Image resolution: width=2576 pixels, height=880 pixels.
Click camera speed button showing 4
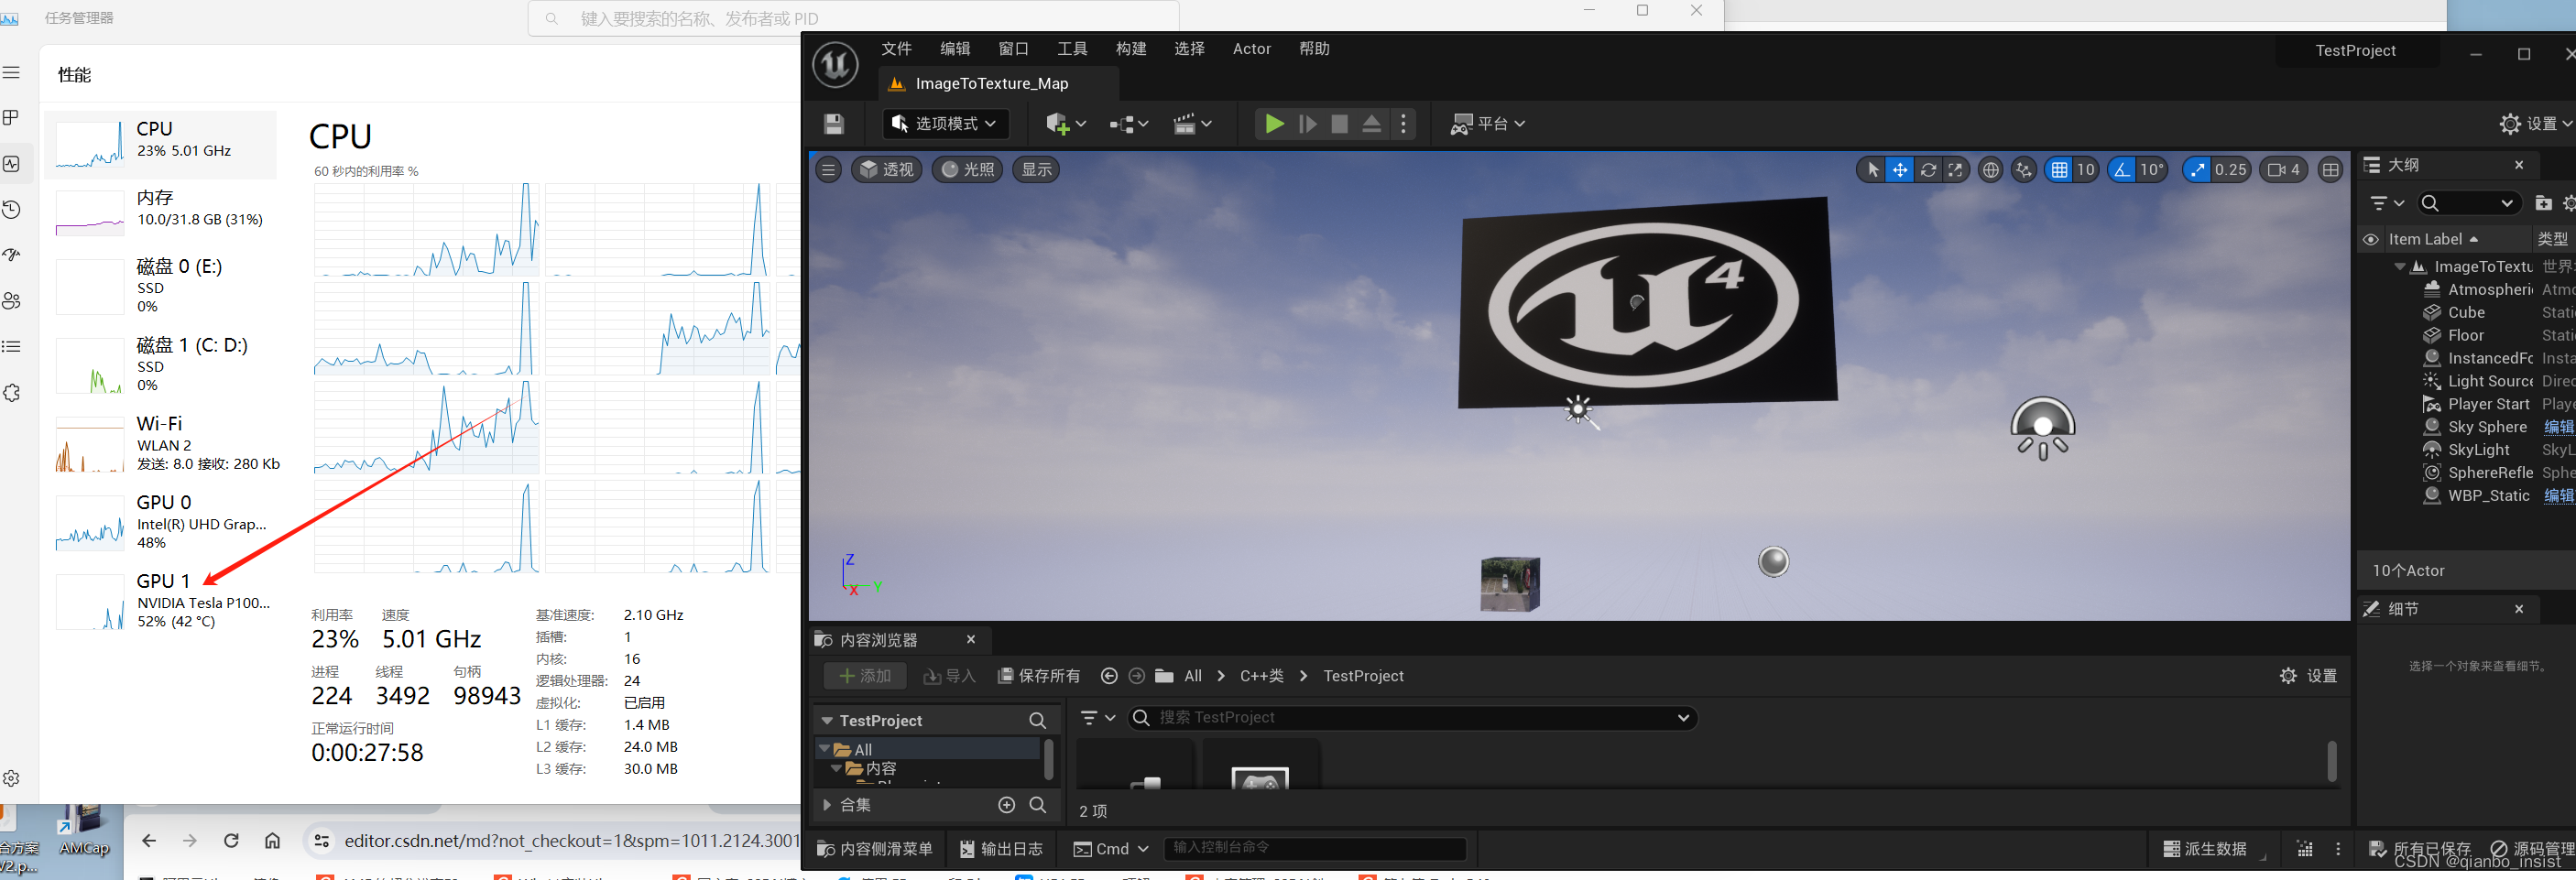[2284, 170]
